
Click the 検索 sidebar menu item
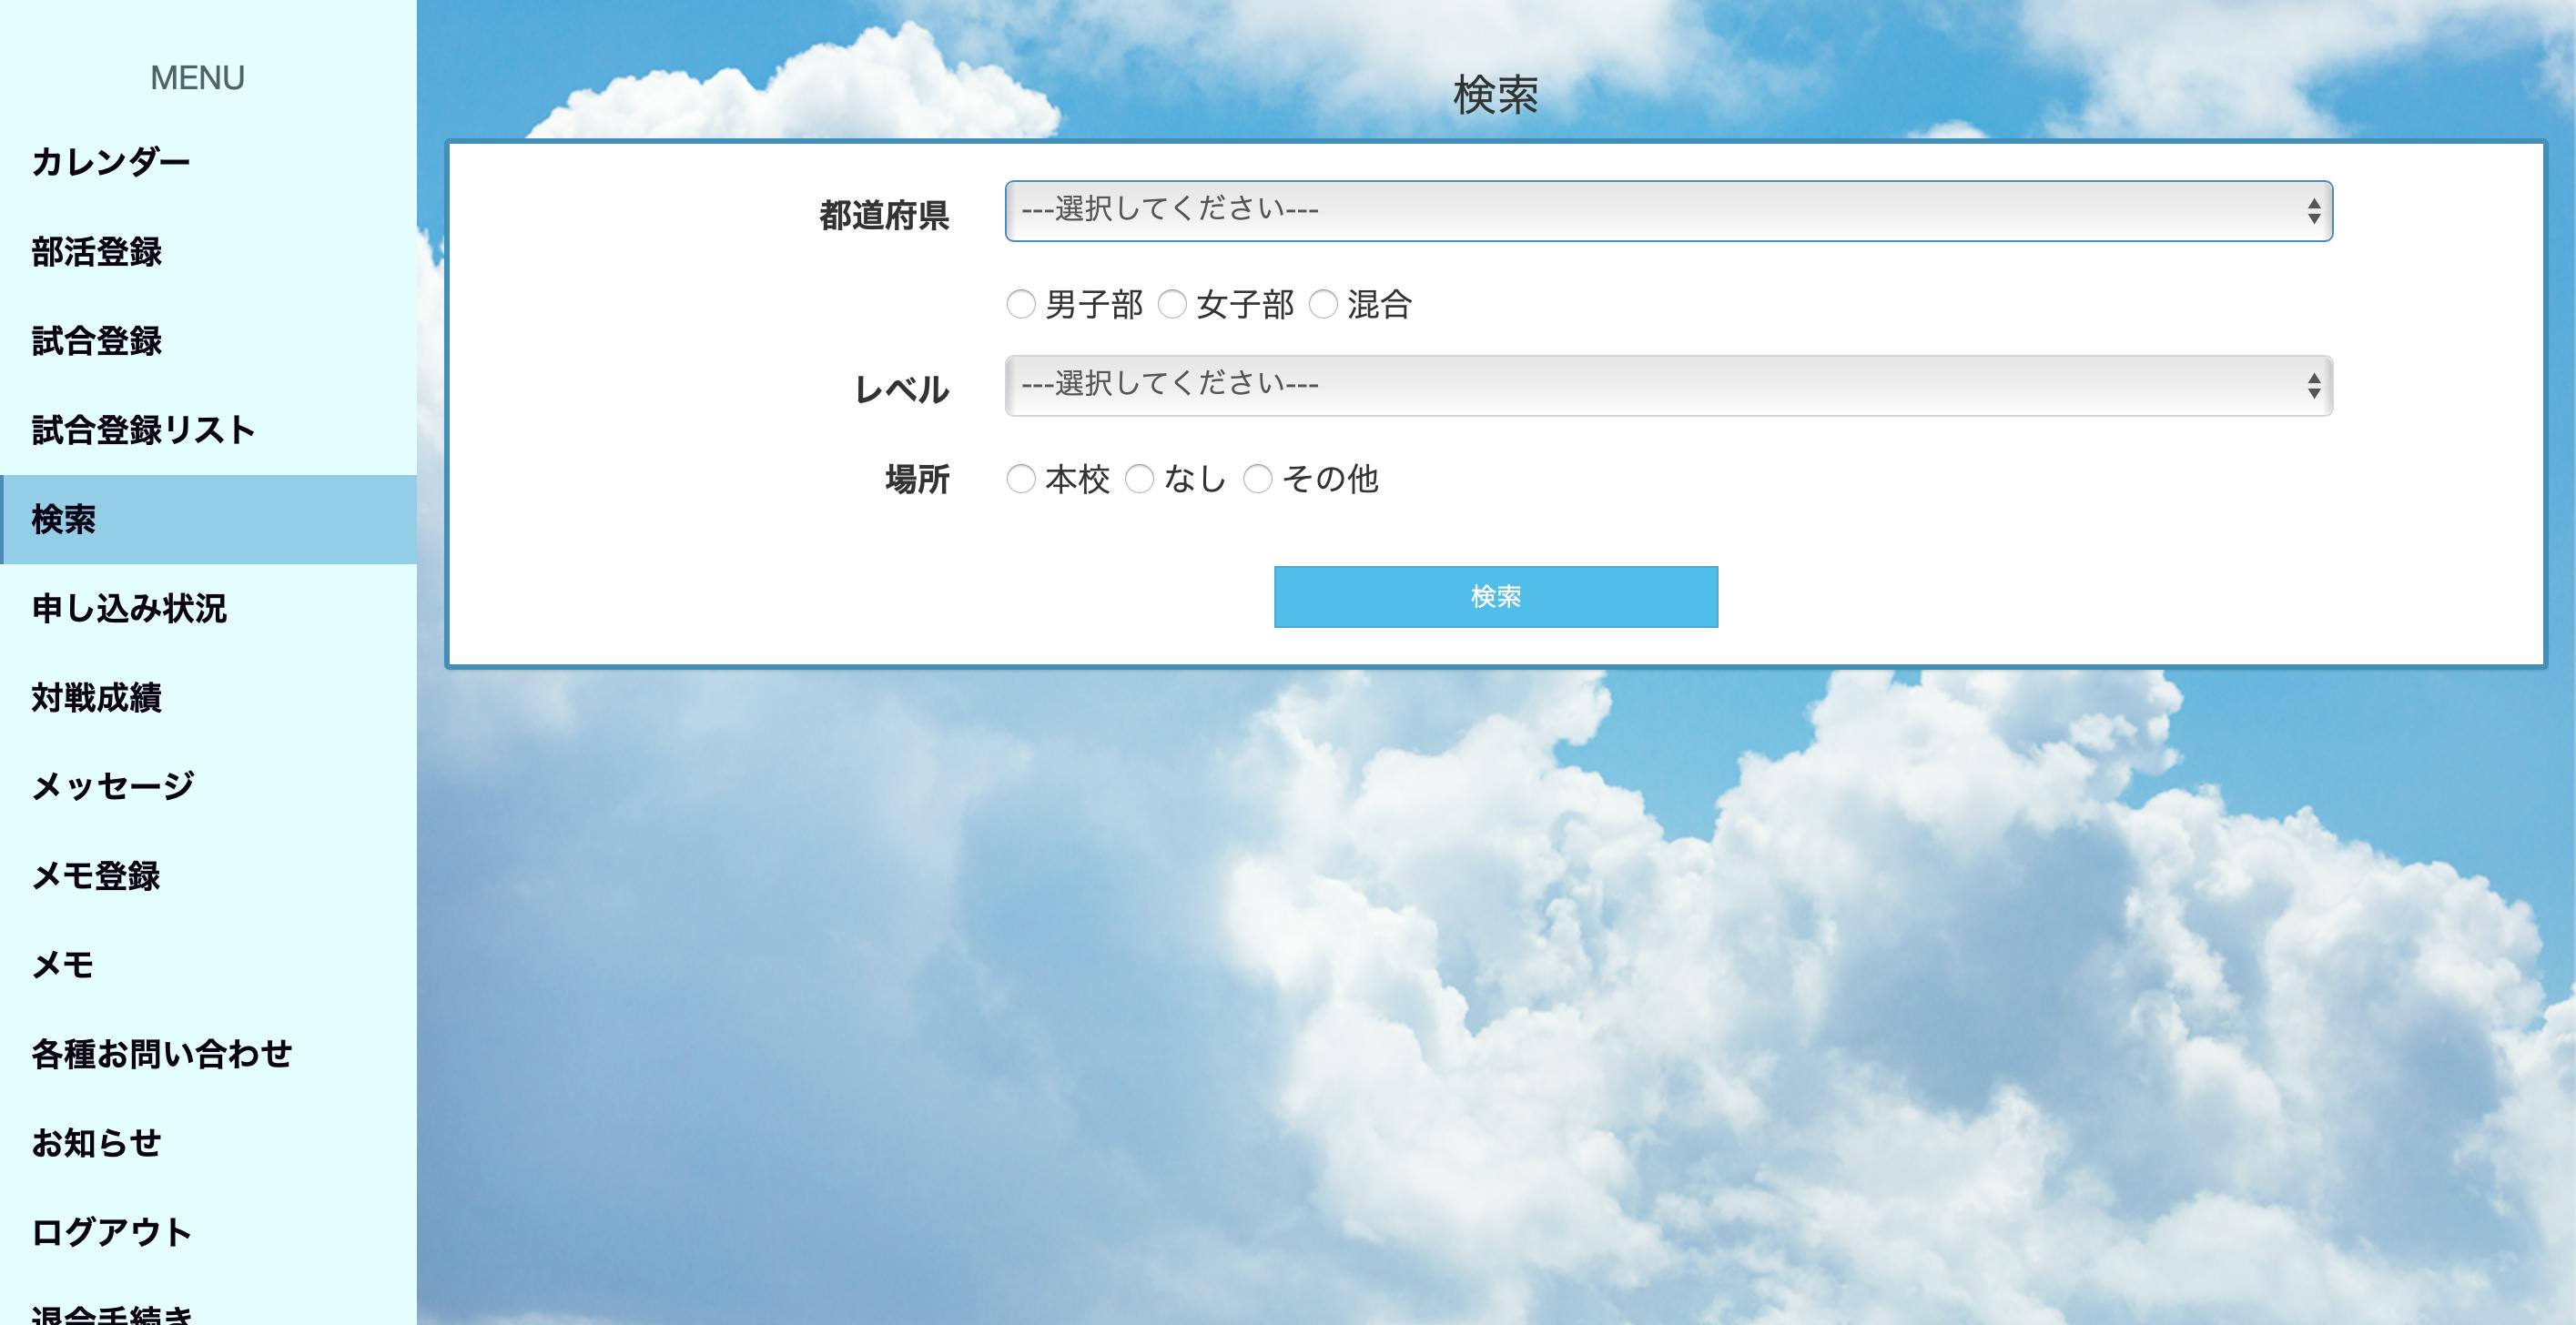coord(208,519)
